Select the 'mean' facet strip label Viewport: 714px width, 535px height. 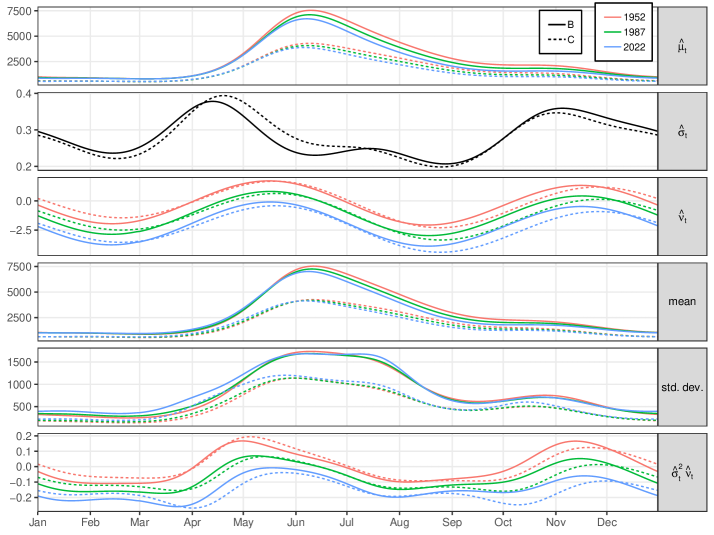pos(682,302)
